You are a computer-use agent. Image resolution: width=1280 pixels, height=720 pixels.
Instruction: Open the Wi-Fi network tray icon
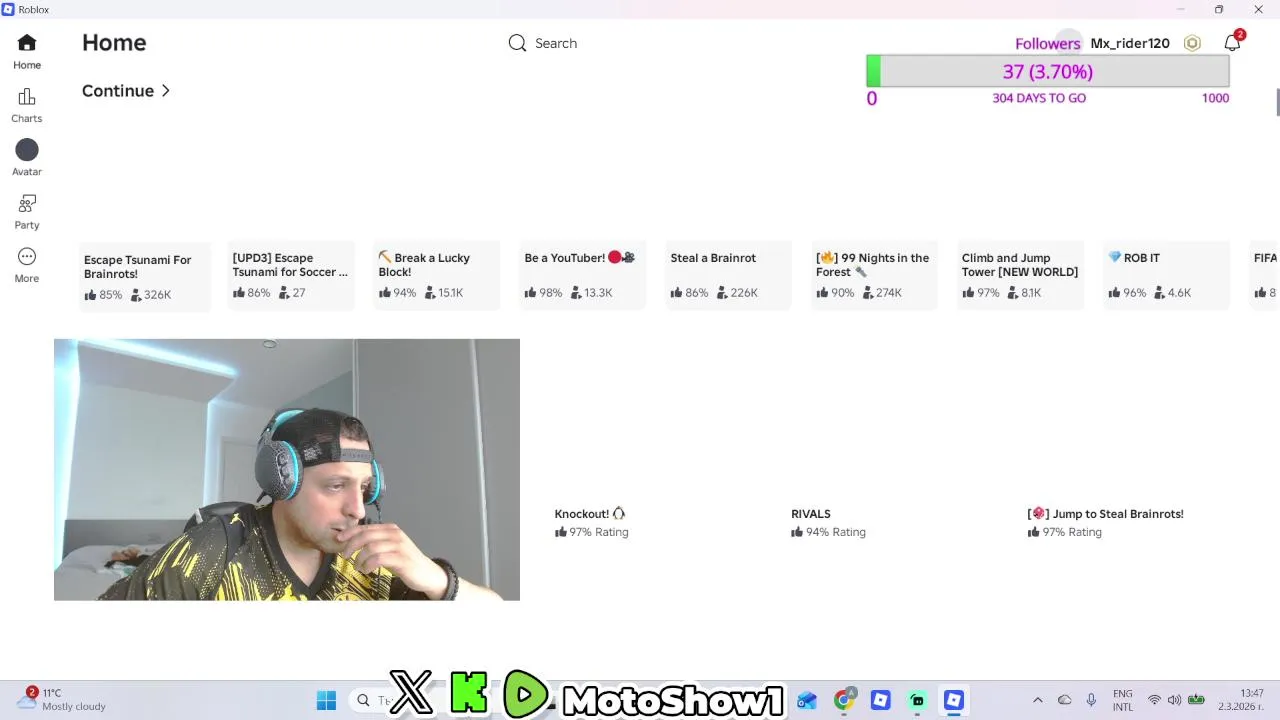[1154, 700]
